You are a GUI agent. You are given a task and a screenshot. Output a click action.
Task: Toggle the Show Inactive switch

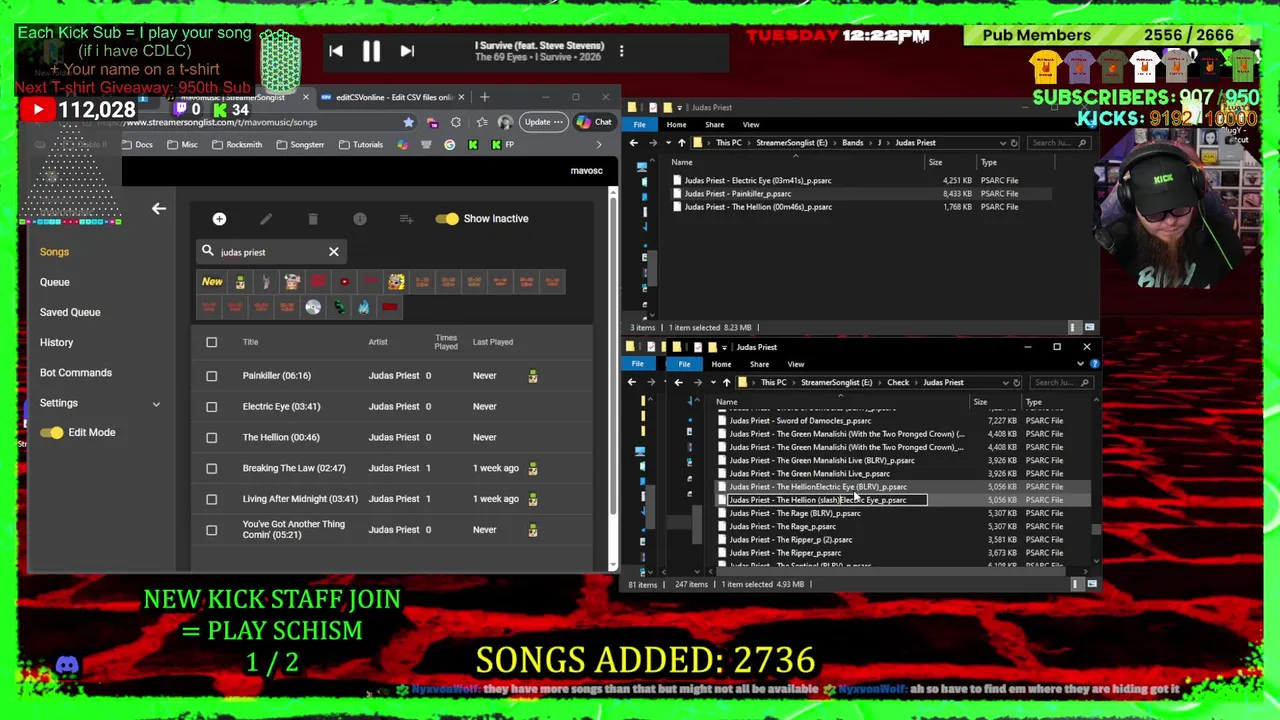coord(447,219)
